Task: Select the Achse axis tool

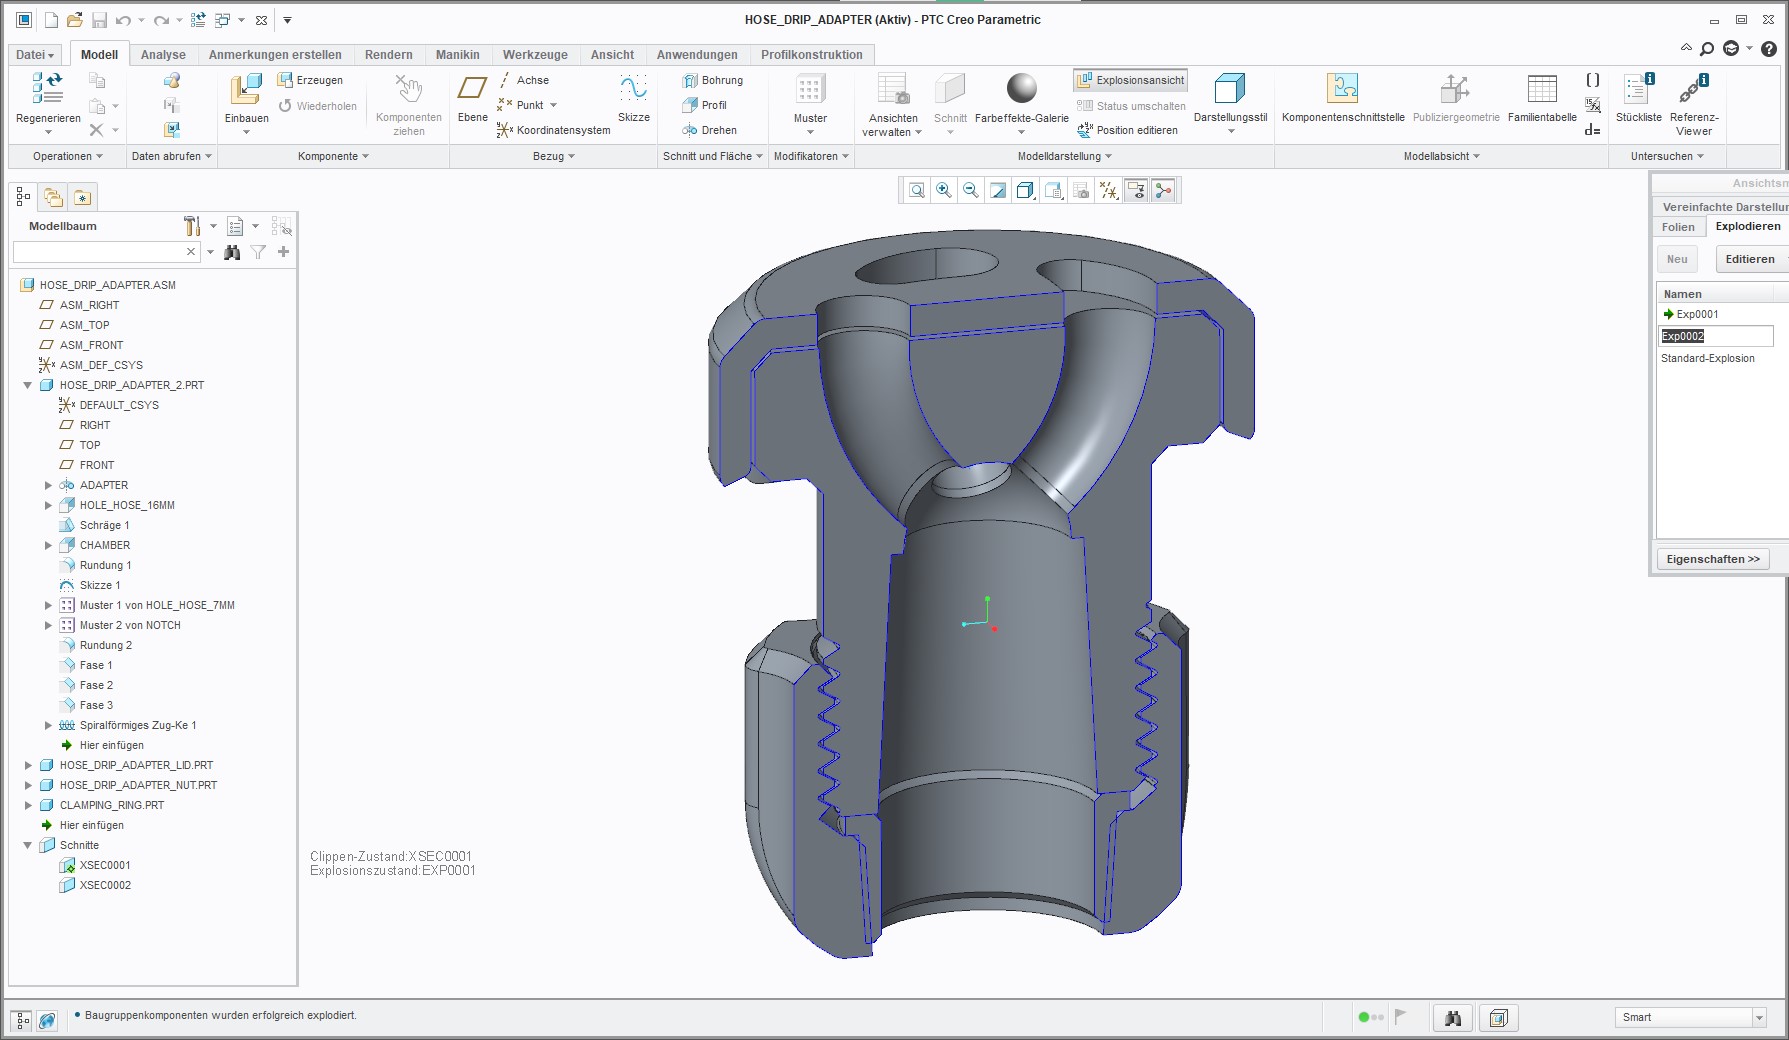Action: click(524, 80)
